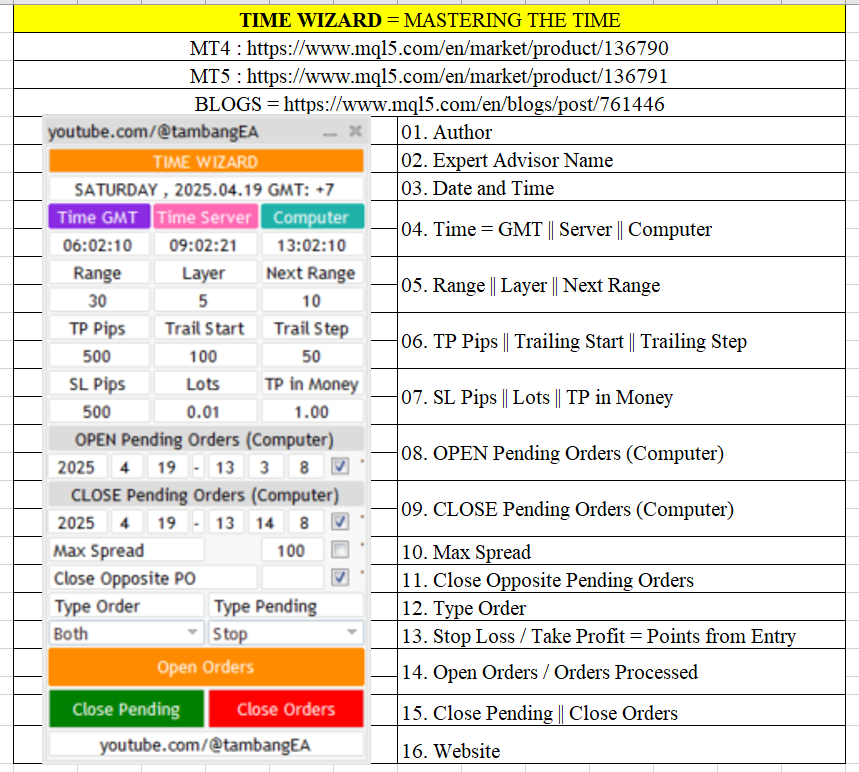
Task: Click the youtube.com/@tambangEA footer link
Action: [205, 745]
